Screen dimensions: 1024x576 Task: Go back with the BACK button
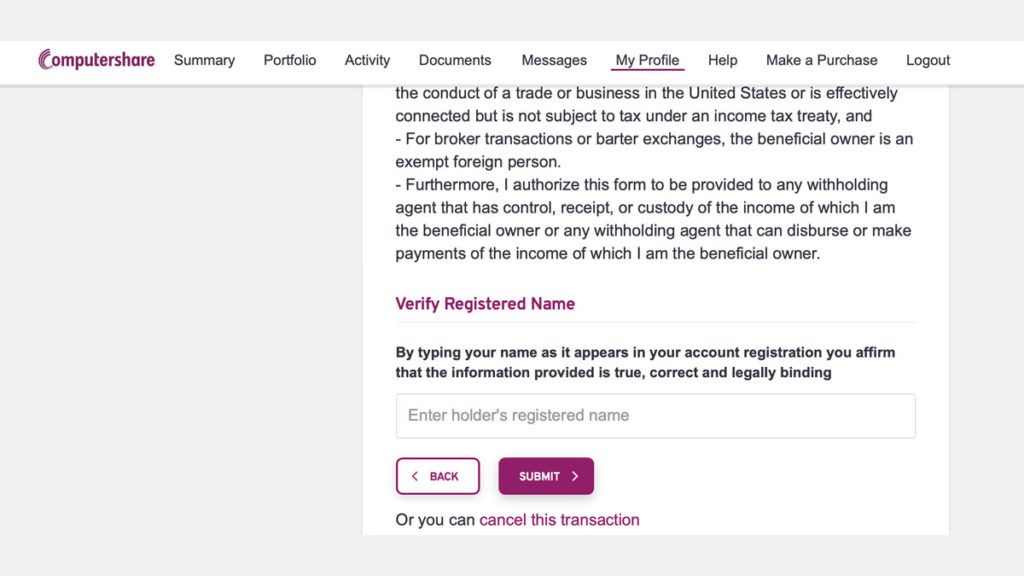438,476
